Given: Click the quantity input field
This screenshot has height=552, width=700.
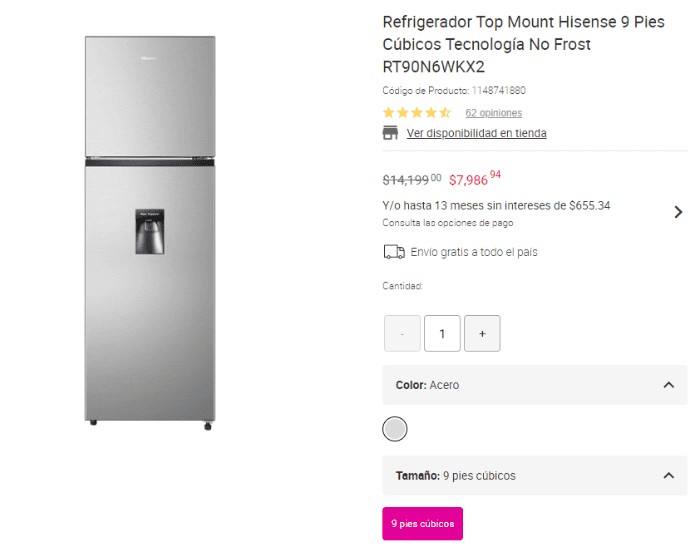Looking at the screenshot, I should [x=442, y=334].
